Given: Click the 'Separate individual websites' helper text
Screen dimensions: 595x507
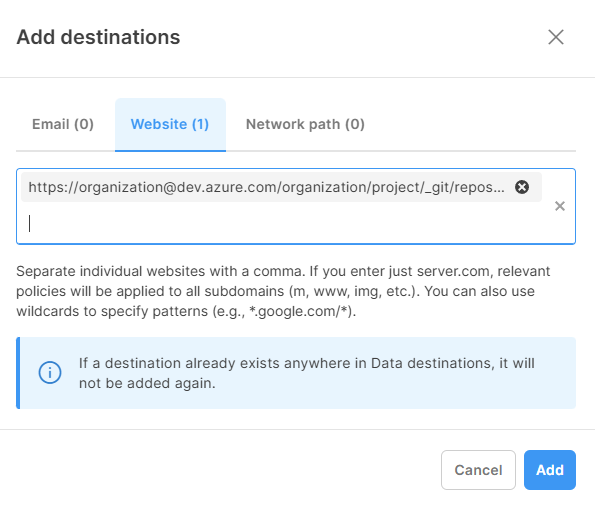Looking at the screenshot, I should tap(283, 291).
